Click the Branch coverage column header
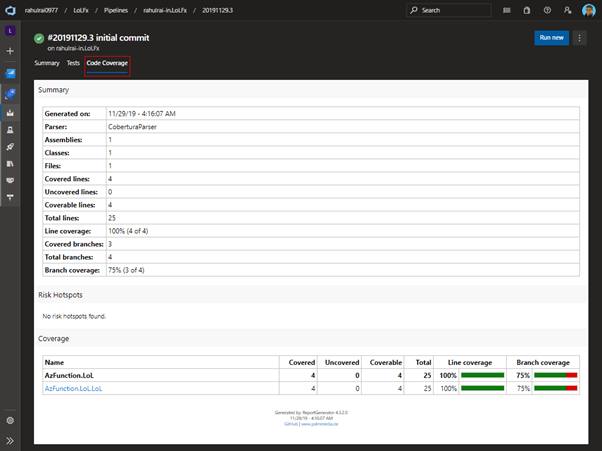The height and width of the screenshot is (451, 602). tap(543, 362)
